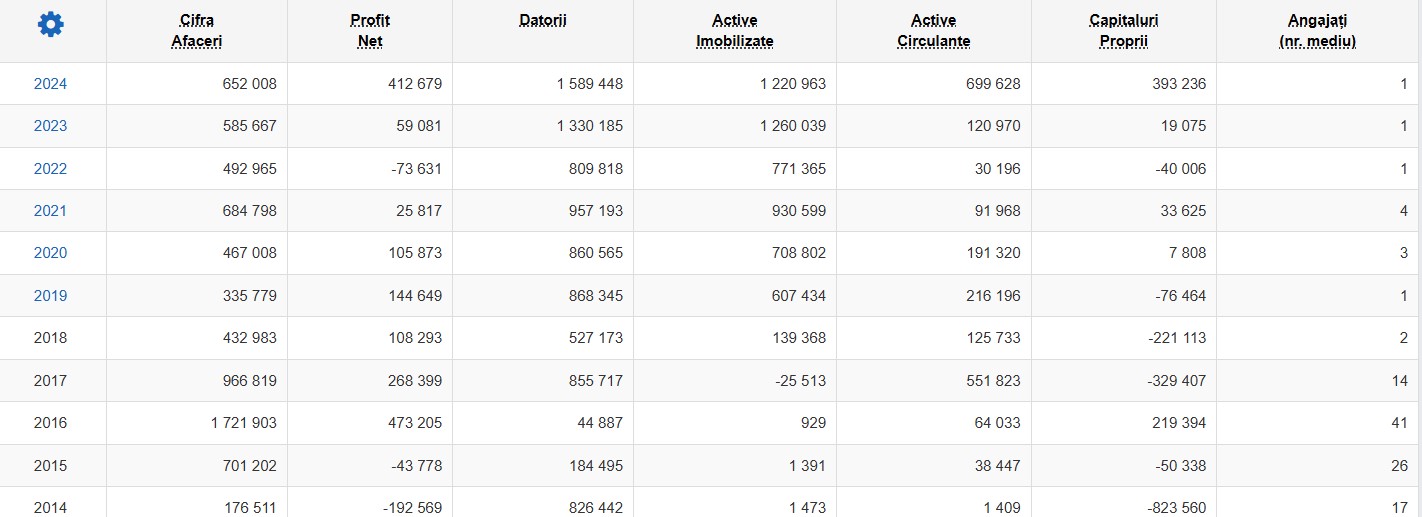Click the Cifra Afaceri column header
The height and width of the screenshot is (517, 1422).
[x=197, y=31]
